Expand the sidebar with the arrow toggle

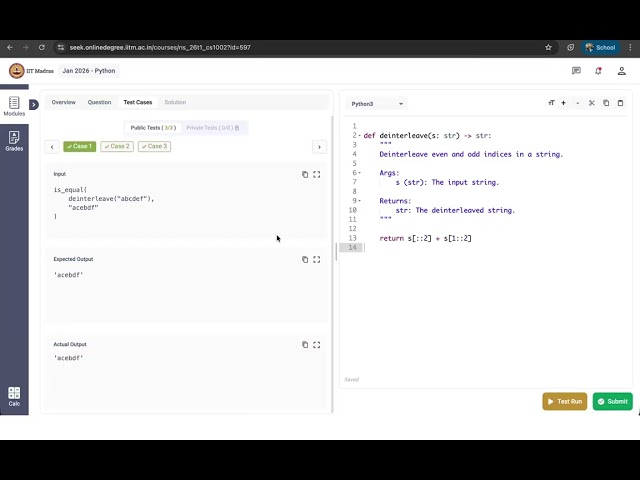34,105
